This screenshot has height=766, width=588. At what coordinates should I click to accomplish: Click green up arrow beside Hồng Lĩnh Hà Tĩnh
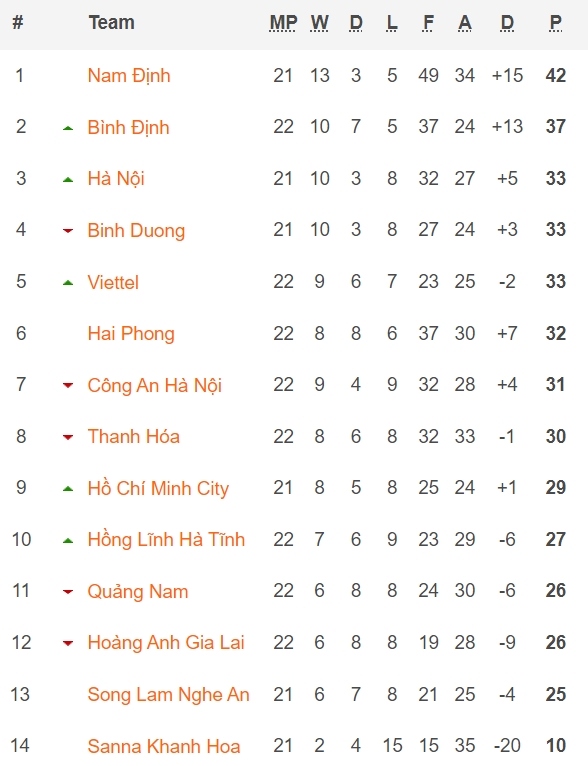point(68,541)
